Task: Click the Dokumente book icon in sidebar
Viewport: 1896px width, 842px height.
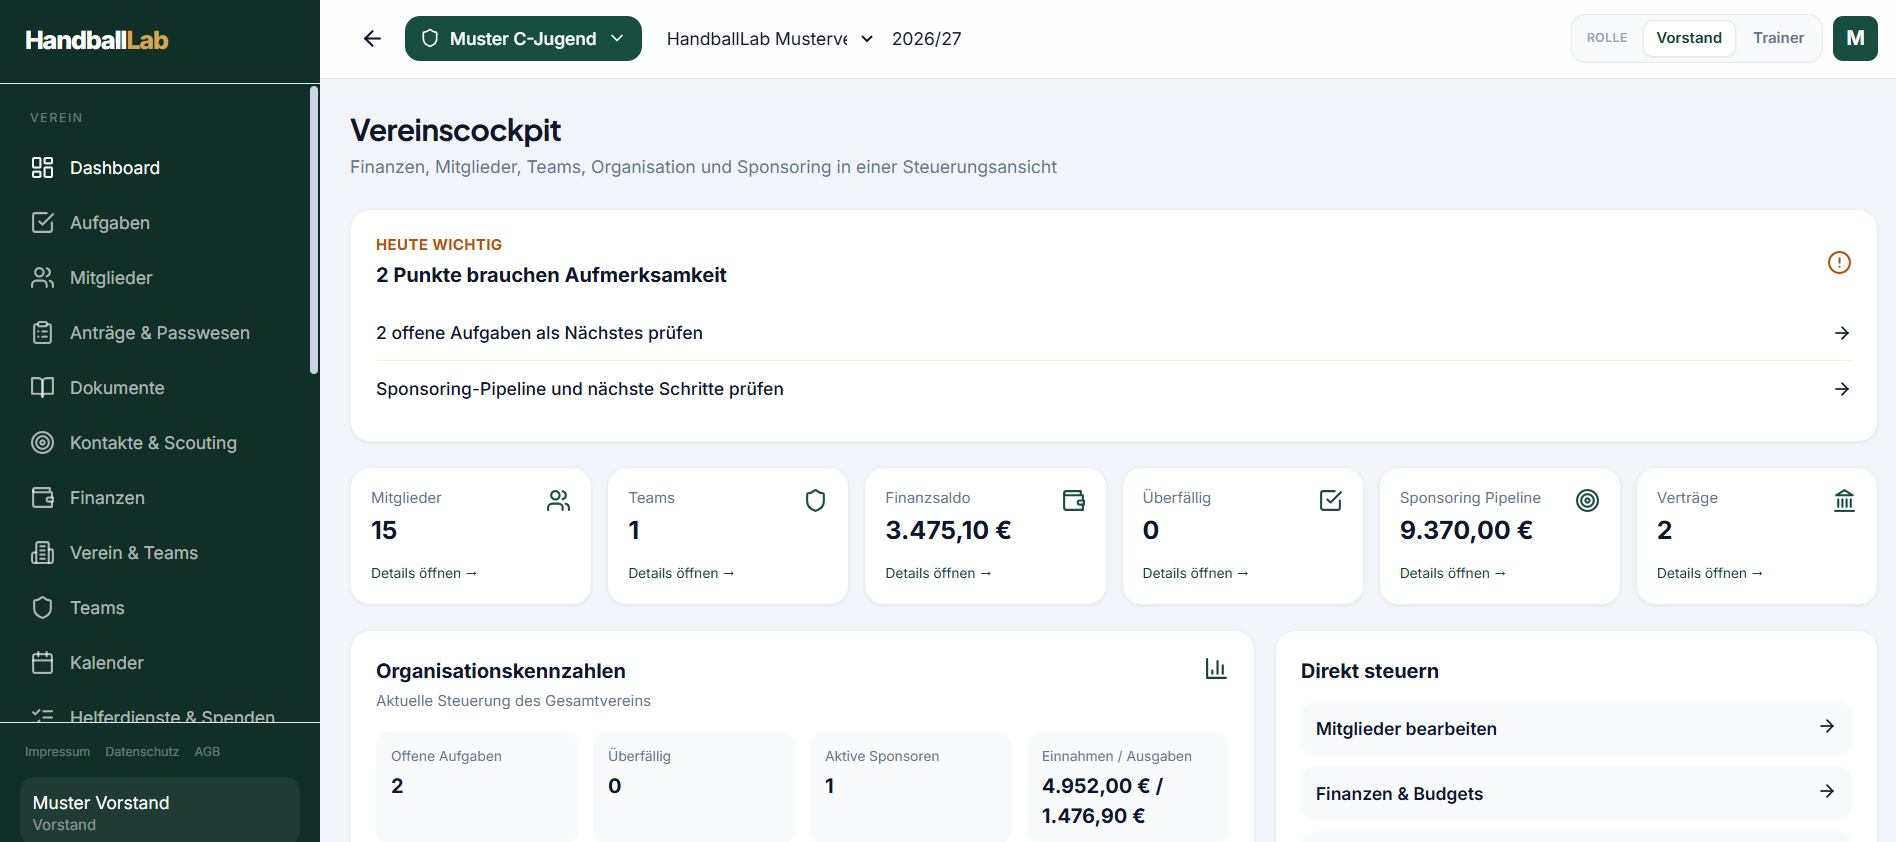Action: coord(42,387)
